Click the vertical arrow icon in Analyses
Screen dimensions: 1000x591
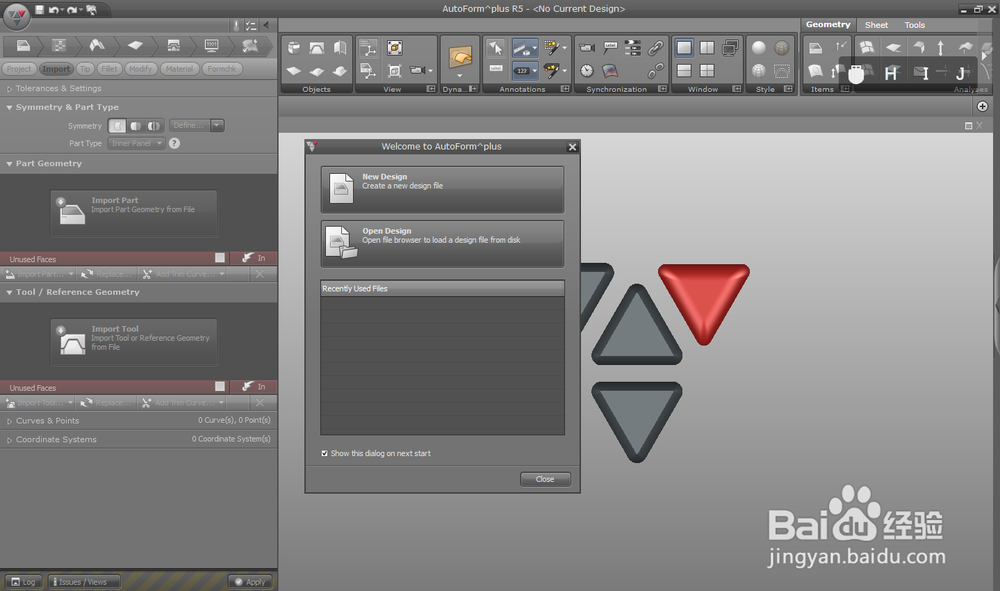(940, 48)
